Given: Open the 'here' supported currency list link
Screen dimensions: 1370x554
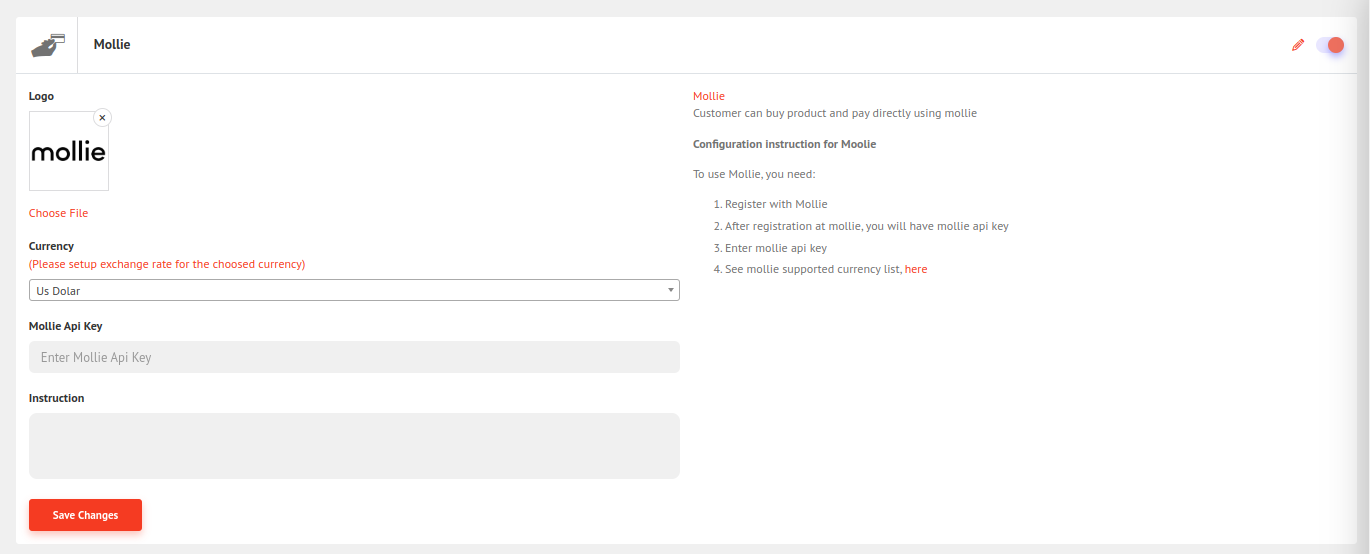Looking at the screenshot, I should click(916, 270).
